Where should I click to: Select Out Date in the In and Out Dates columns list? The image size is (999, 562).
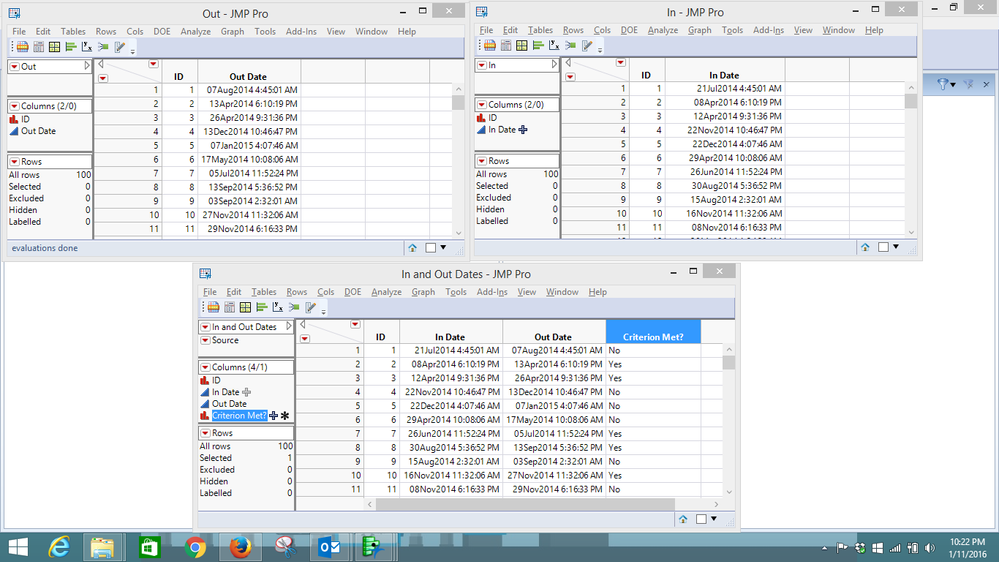point(229,404)
